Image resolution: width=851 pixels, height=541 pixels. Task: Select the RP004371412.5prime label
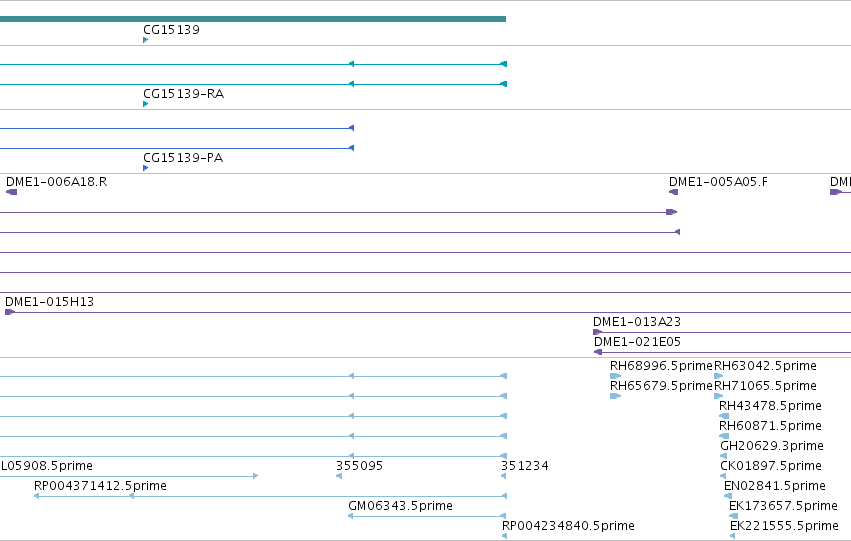pyautogui.click(x=100, y=486)
